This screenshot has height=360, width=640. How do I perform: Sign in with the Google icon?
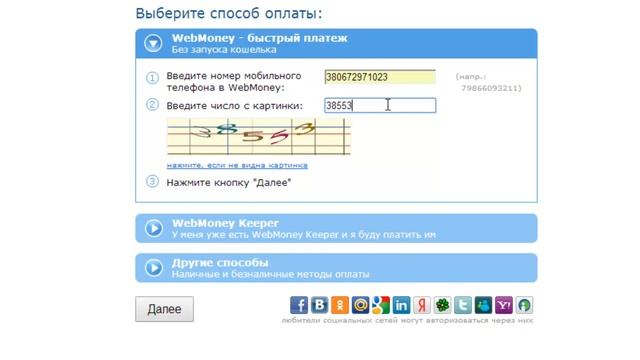pyautogui.click(x=381, y=305)
